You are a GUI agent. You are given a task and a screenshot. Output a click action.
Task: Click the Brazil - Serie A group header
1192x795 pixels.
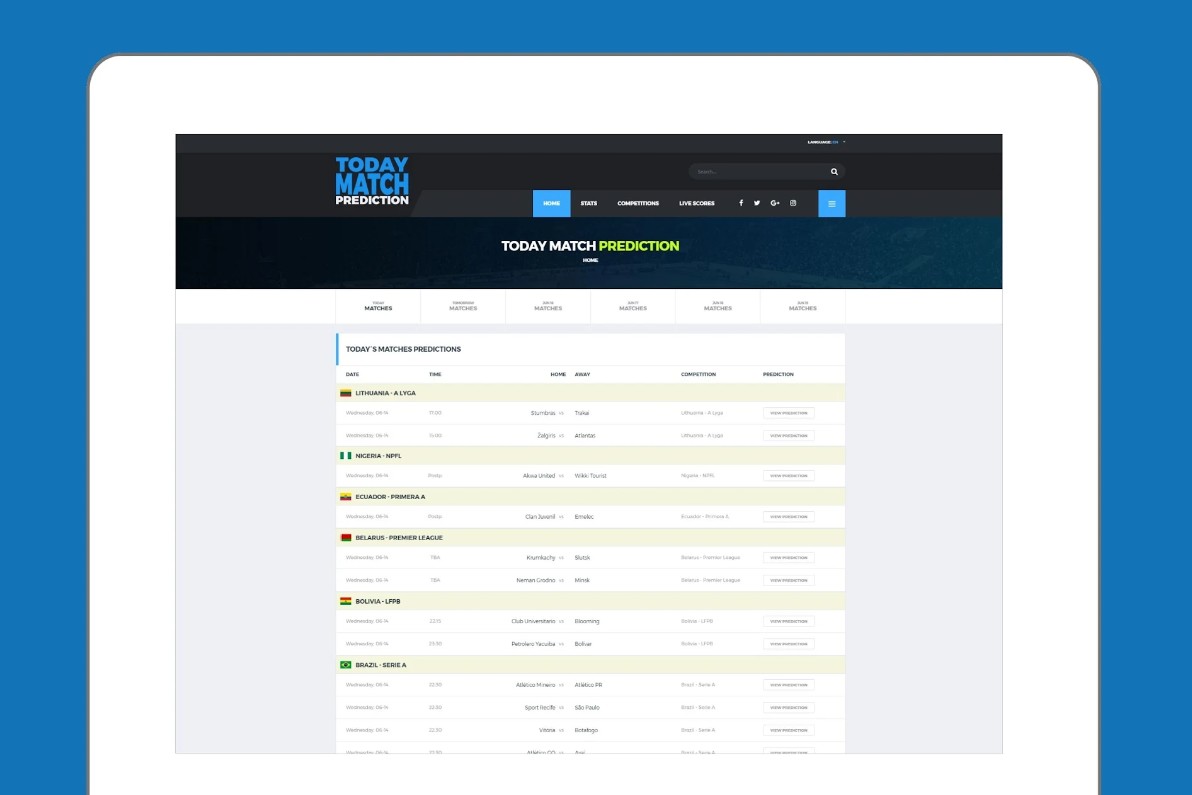(591, 665)
